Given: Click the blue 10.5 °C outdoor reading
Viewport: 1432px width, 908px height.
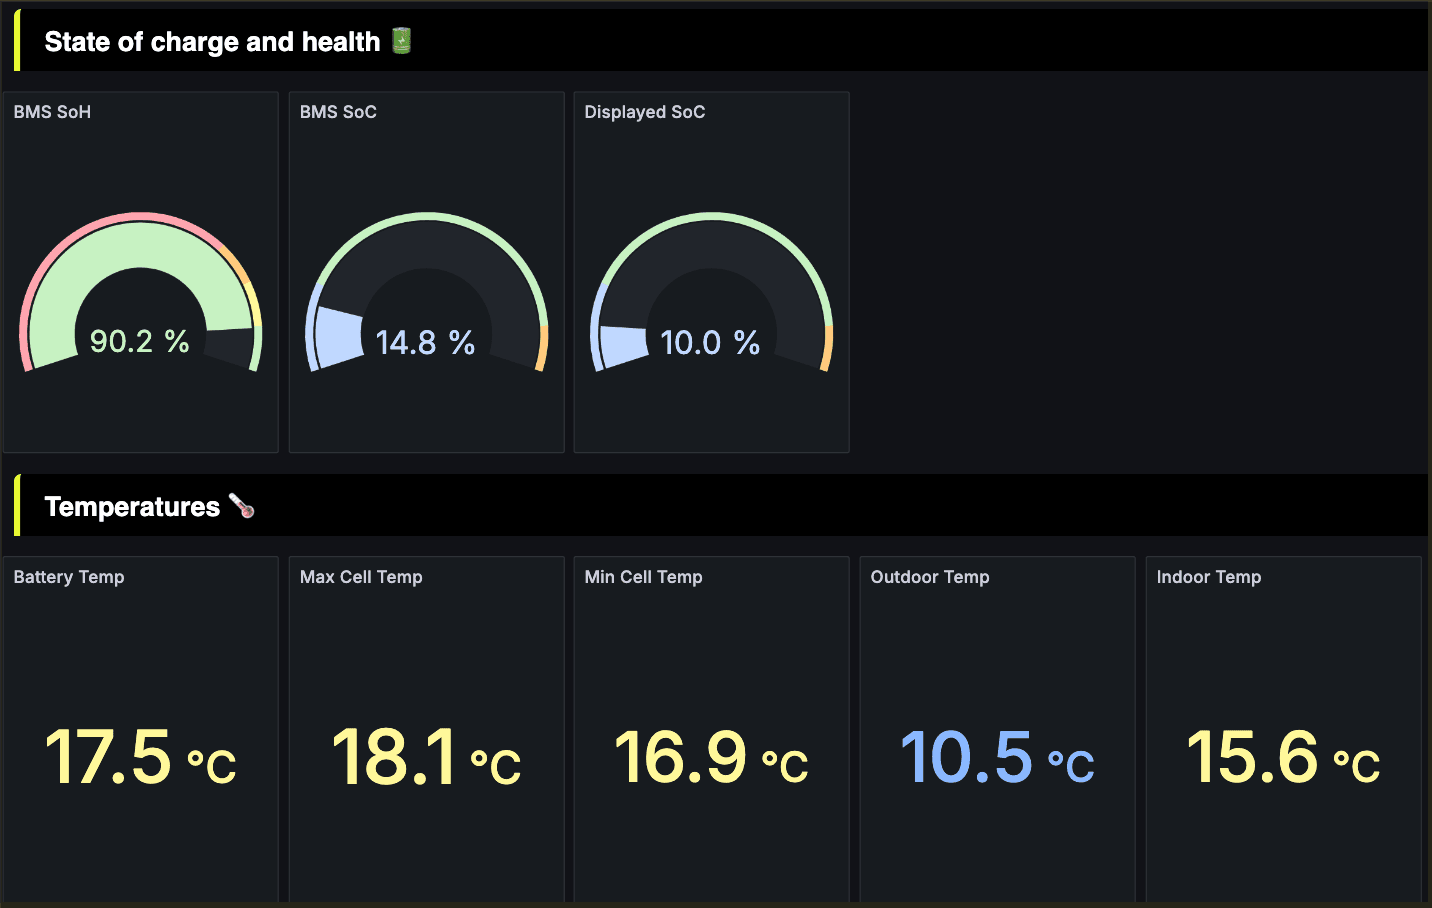Looking at the screenshot, I should click(997, 757).
